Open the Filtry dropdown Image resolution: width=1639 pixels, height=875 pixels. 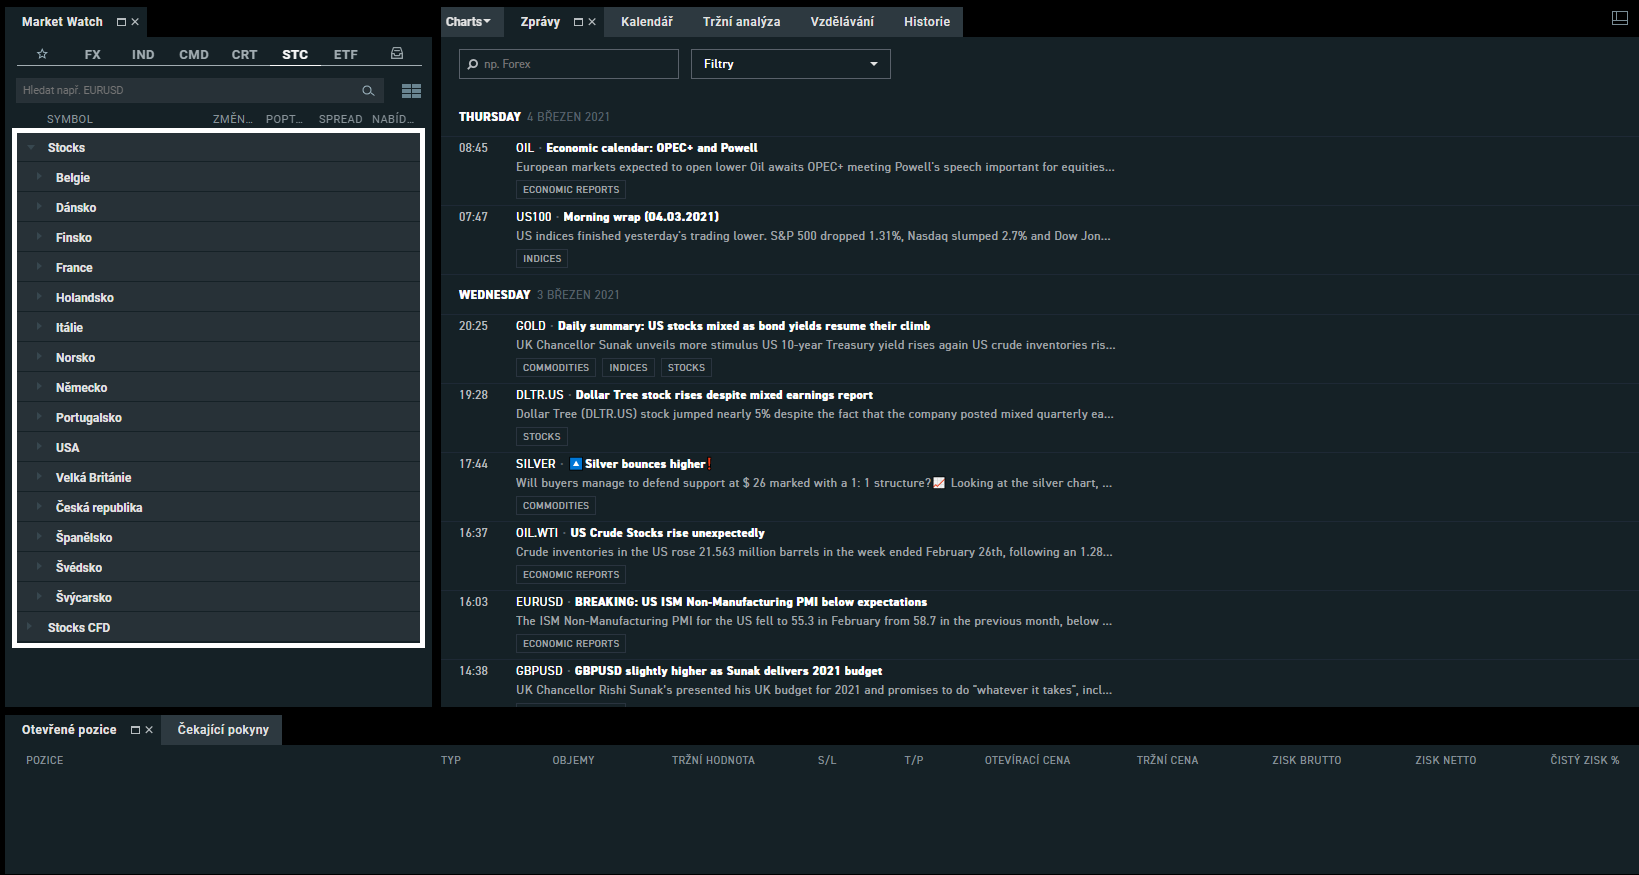pyautogui.click(x=791, y=64)
